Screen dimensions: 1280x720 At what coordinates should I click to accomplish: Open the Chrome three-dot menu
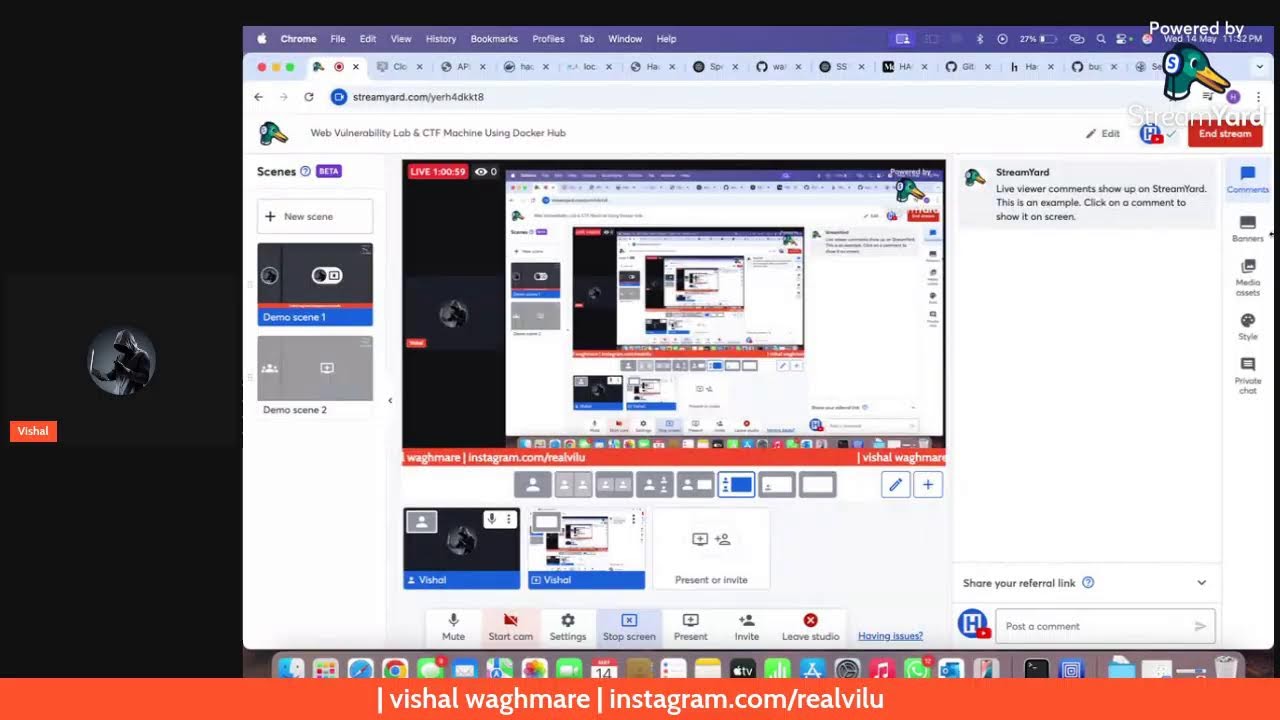coord(1258,97)
